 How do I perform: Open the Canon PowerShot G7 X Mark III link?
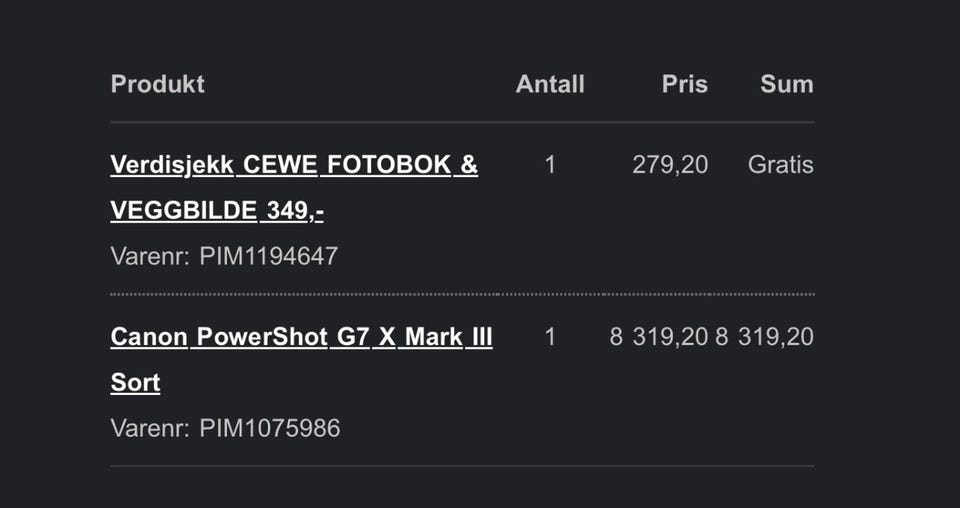tap(301, 337)
